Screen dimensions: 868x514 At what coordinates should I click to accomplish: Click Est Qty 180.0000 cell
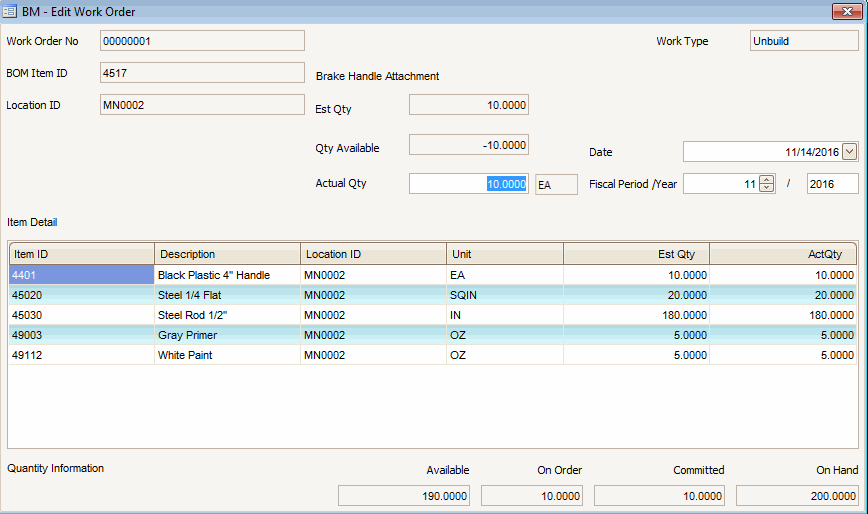637,315
